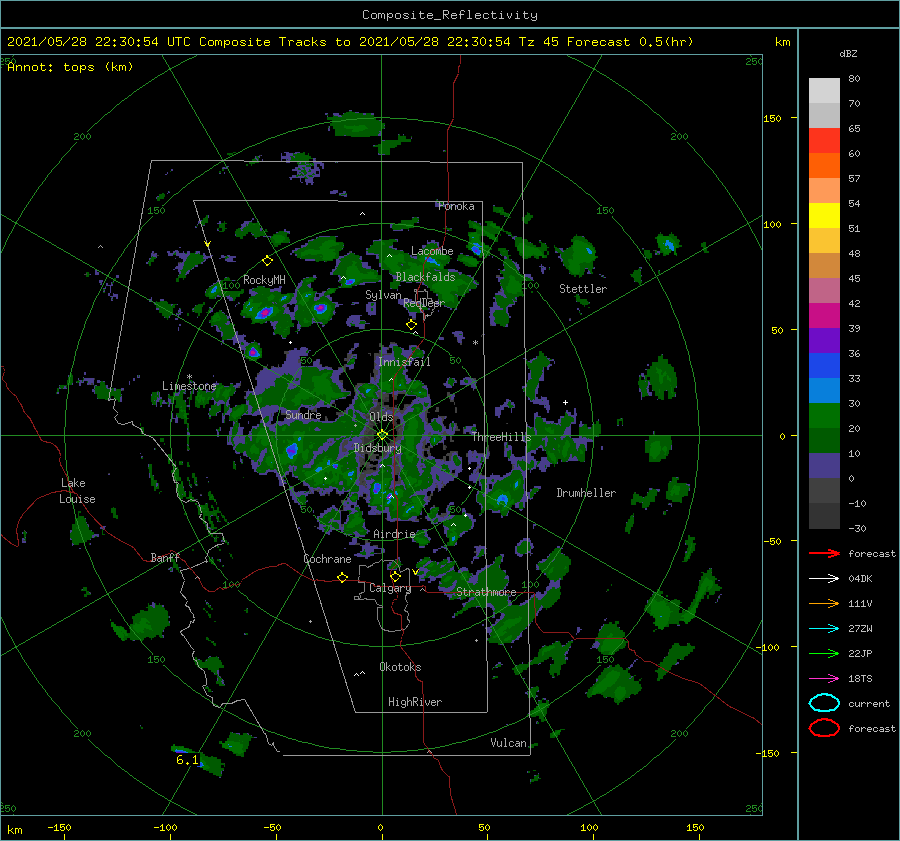This screenshot has width=900, height=841.
Task: Click the Sundre town label
Action: [303, 415]
